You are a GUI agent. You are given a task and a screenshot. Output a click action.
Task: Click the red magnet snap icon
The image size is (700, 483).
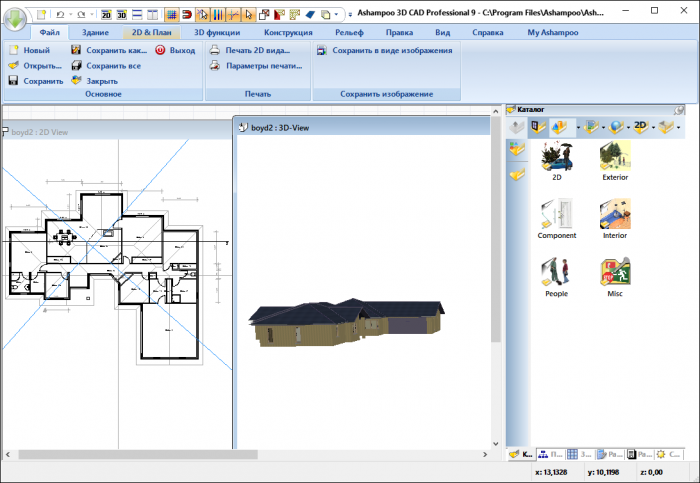185,15
